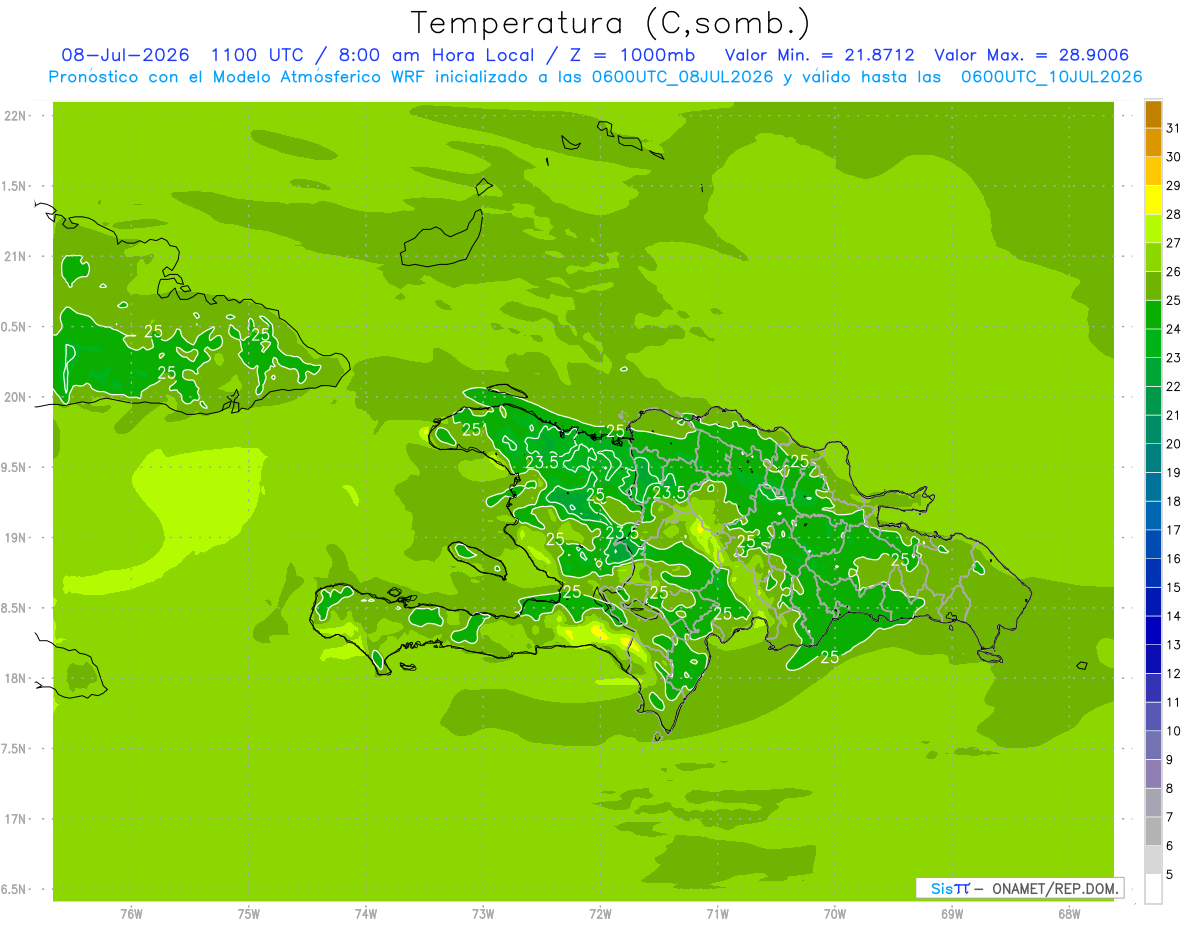Pick the purple legend swatch between 8 and 9
Screen dimensions: 1200x927
[x=1153, y=775]
